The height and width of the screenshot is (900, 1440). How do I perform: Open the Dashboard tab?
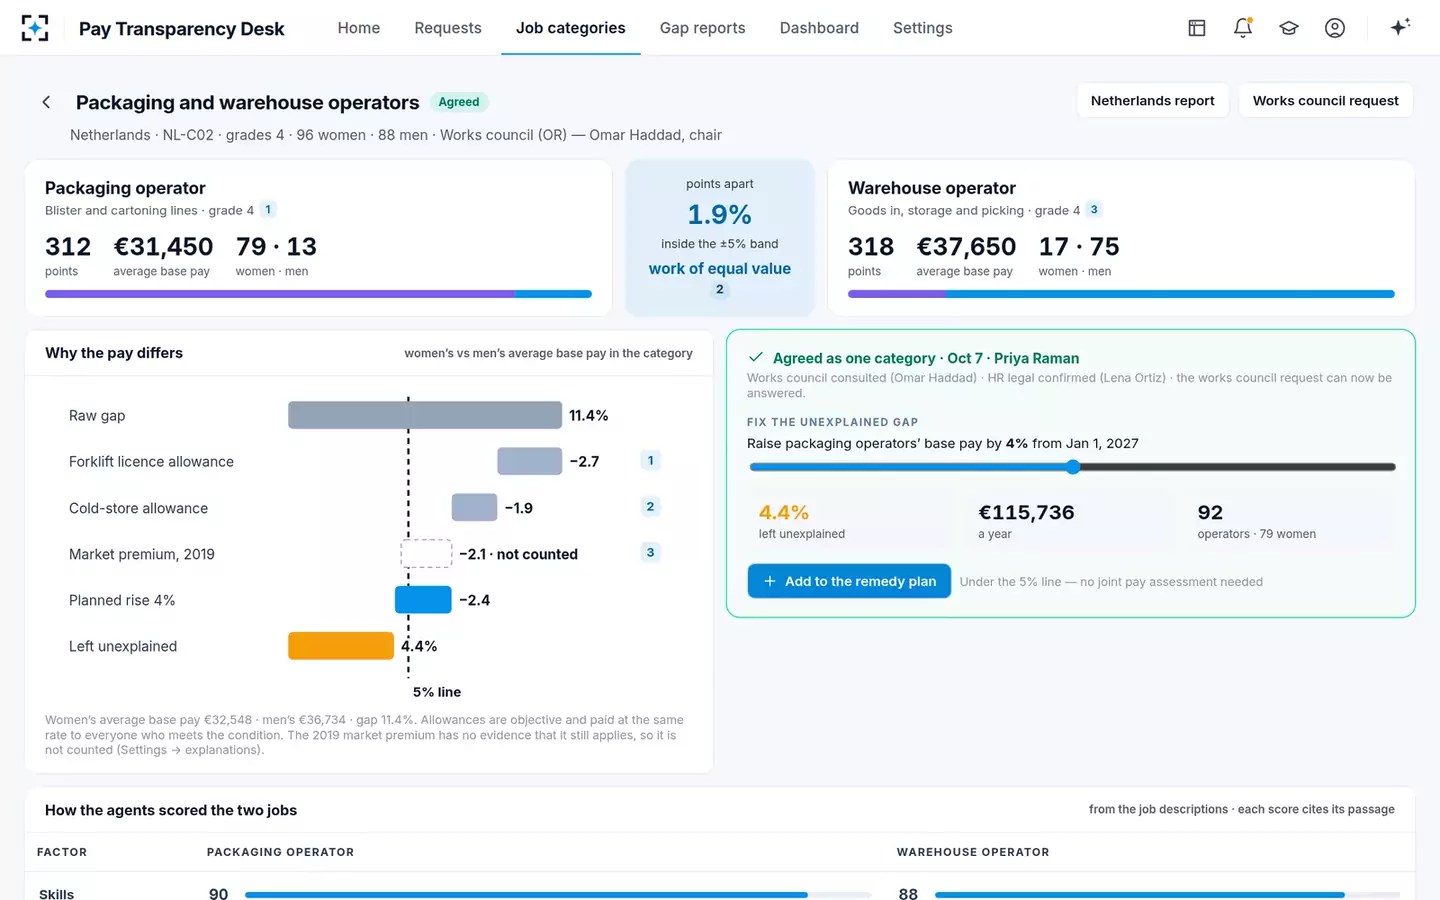click(x=819, y=28)
